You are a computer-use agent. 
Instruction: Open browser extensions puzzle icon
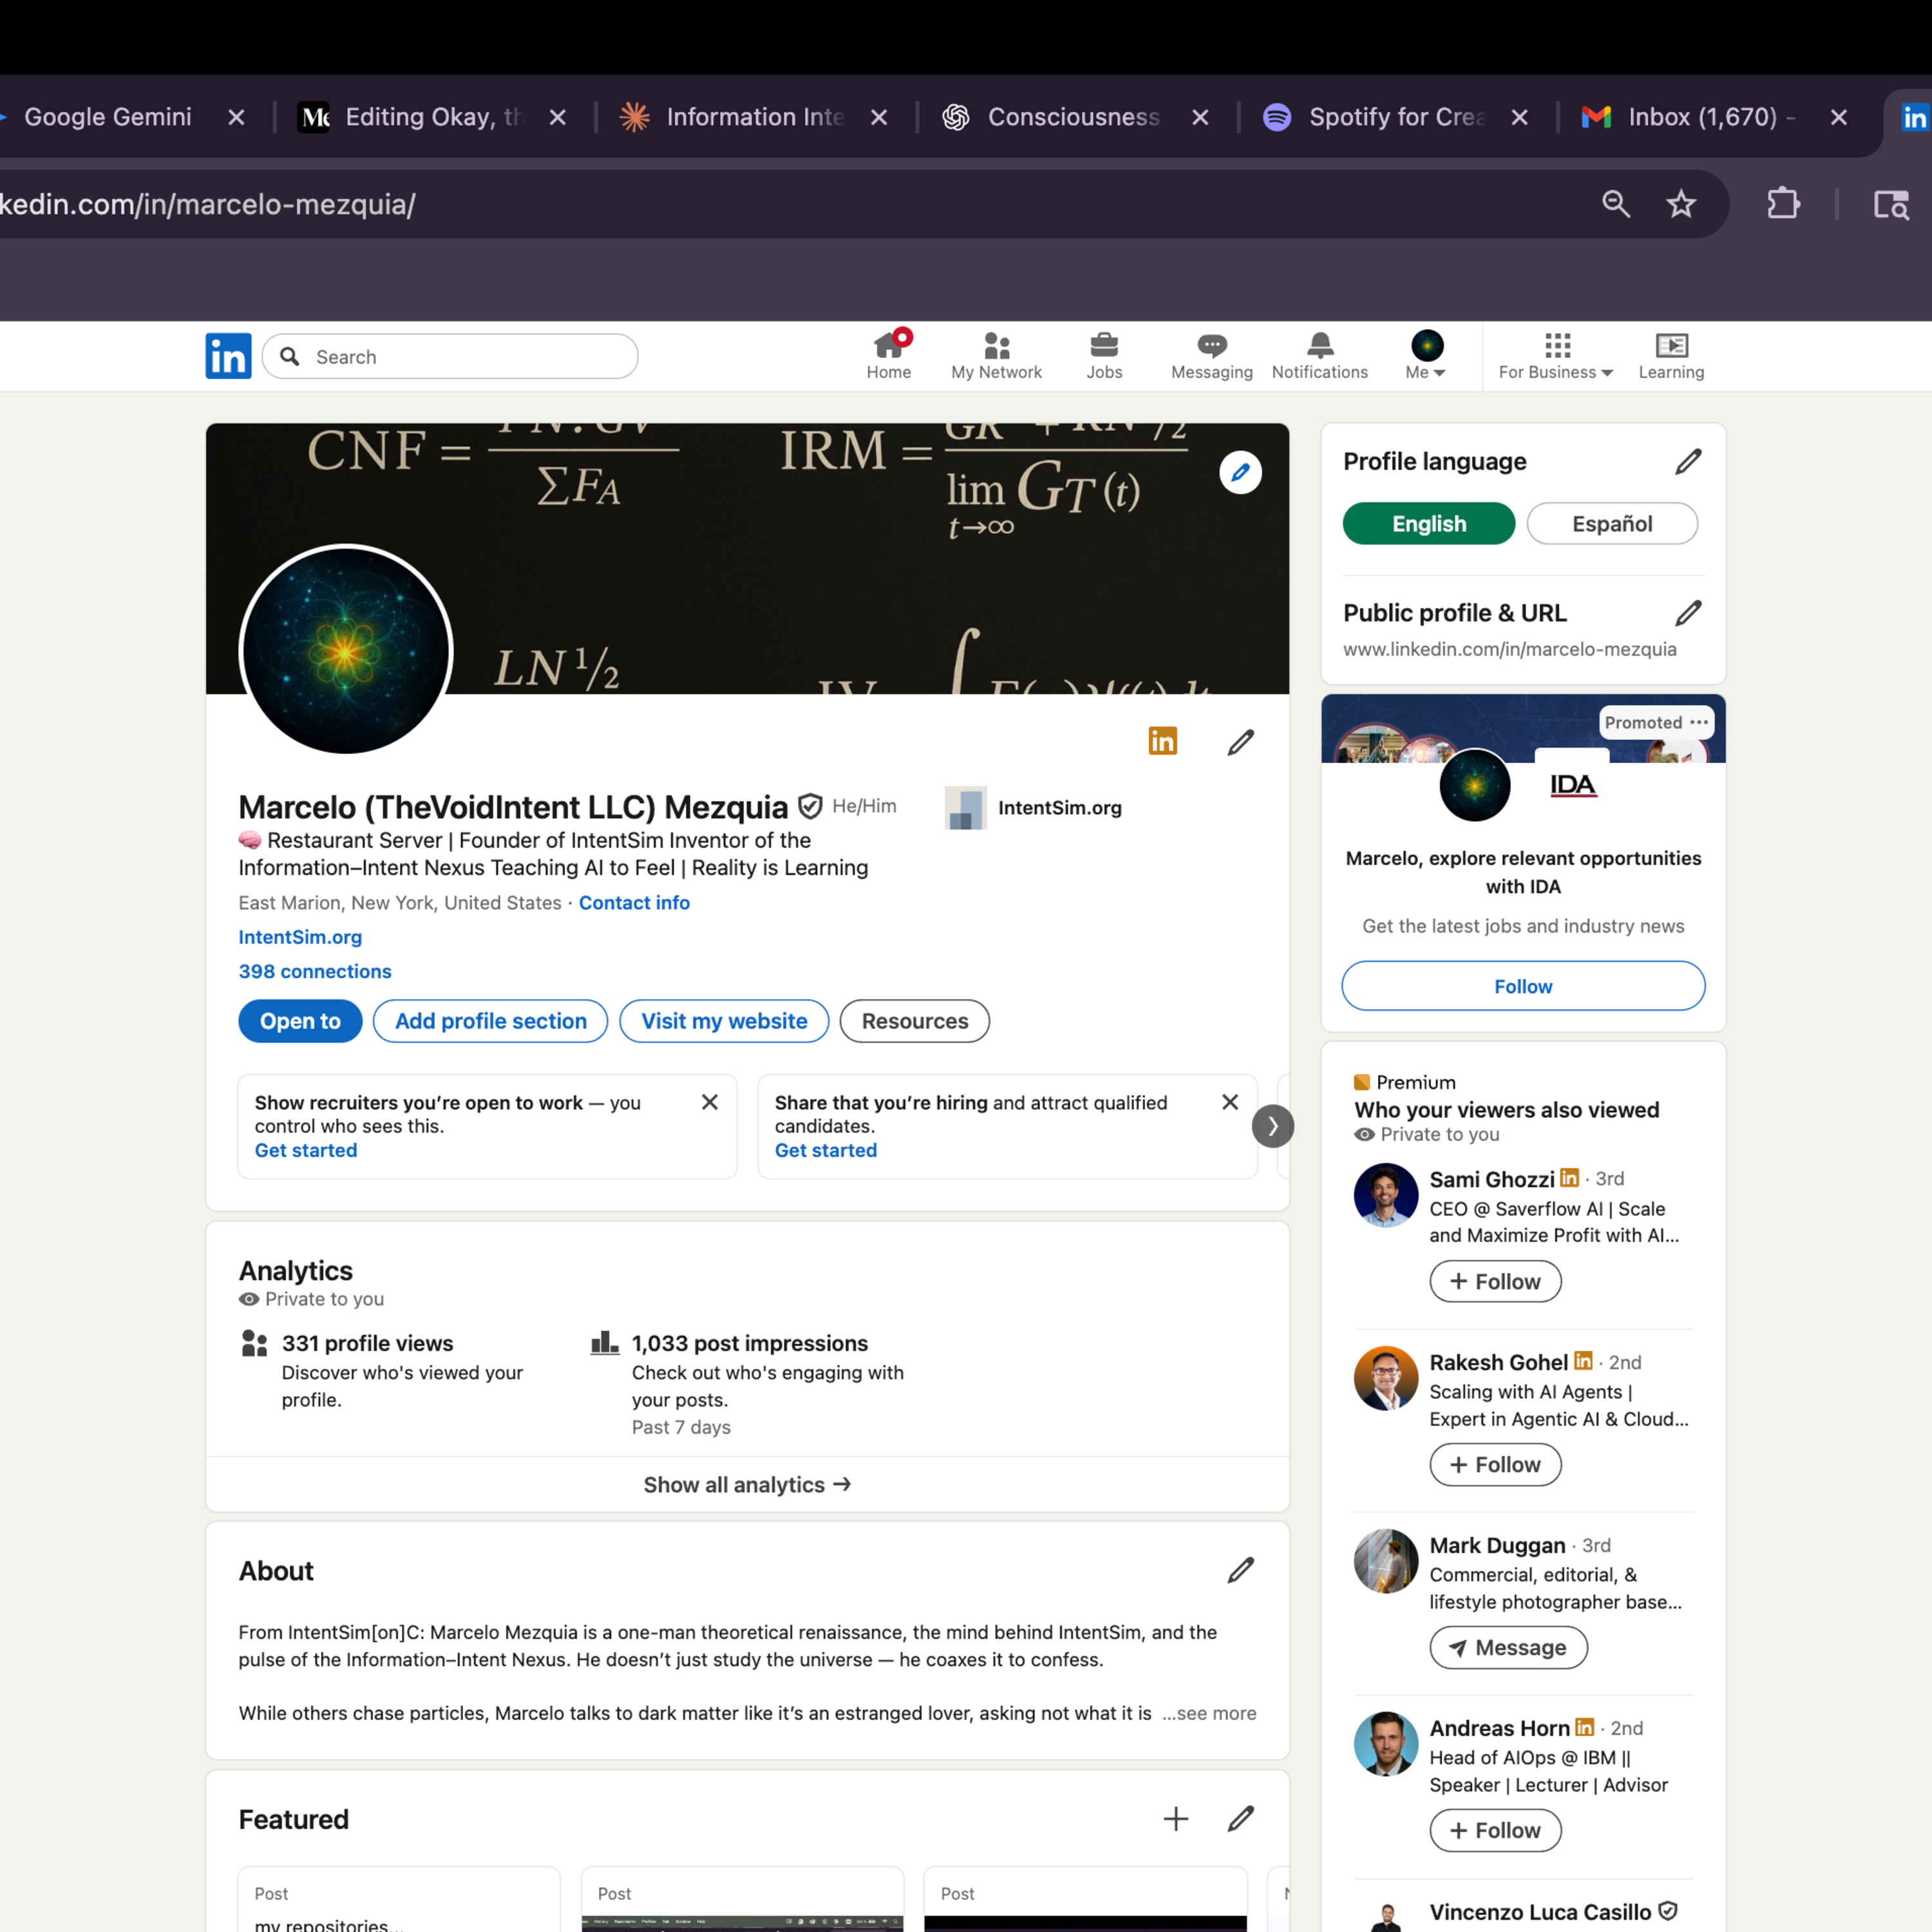1783,204
